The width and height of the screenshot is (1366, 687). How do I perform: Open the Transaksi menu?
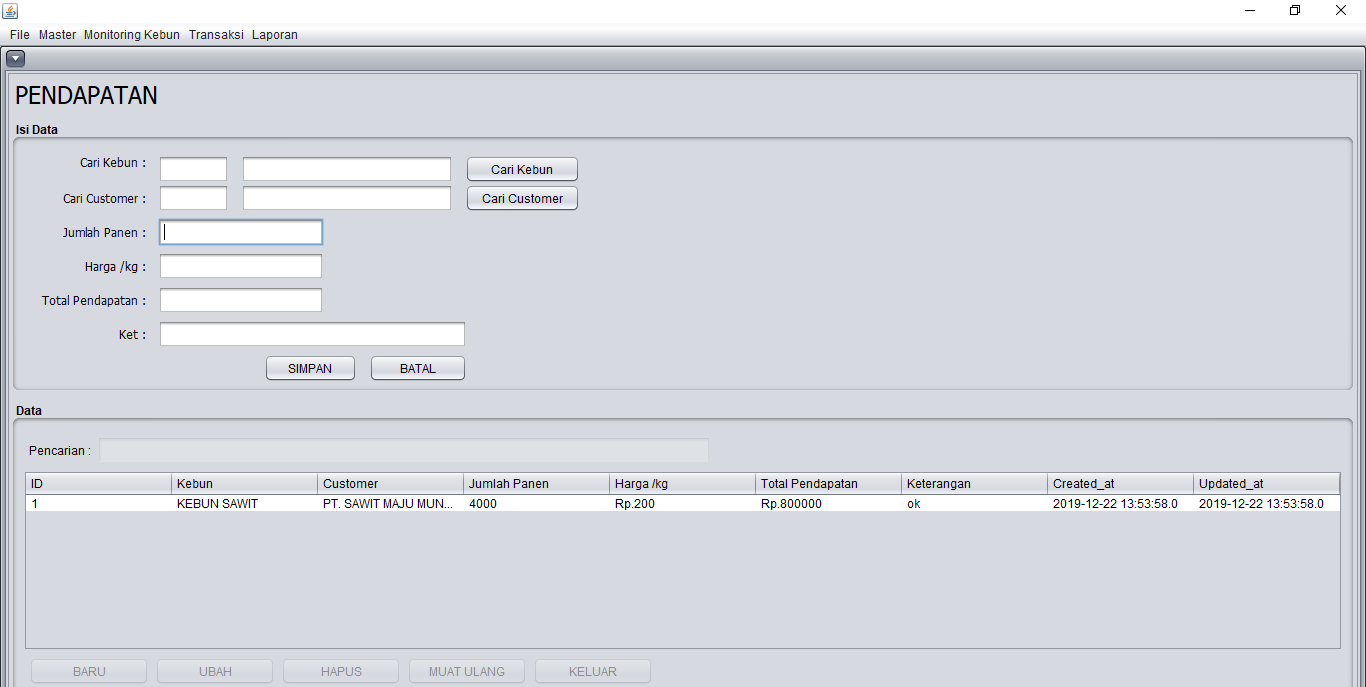tap(216, 34)
